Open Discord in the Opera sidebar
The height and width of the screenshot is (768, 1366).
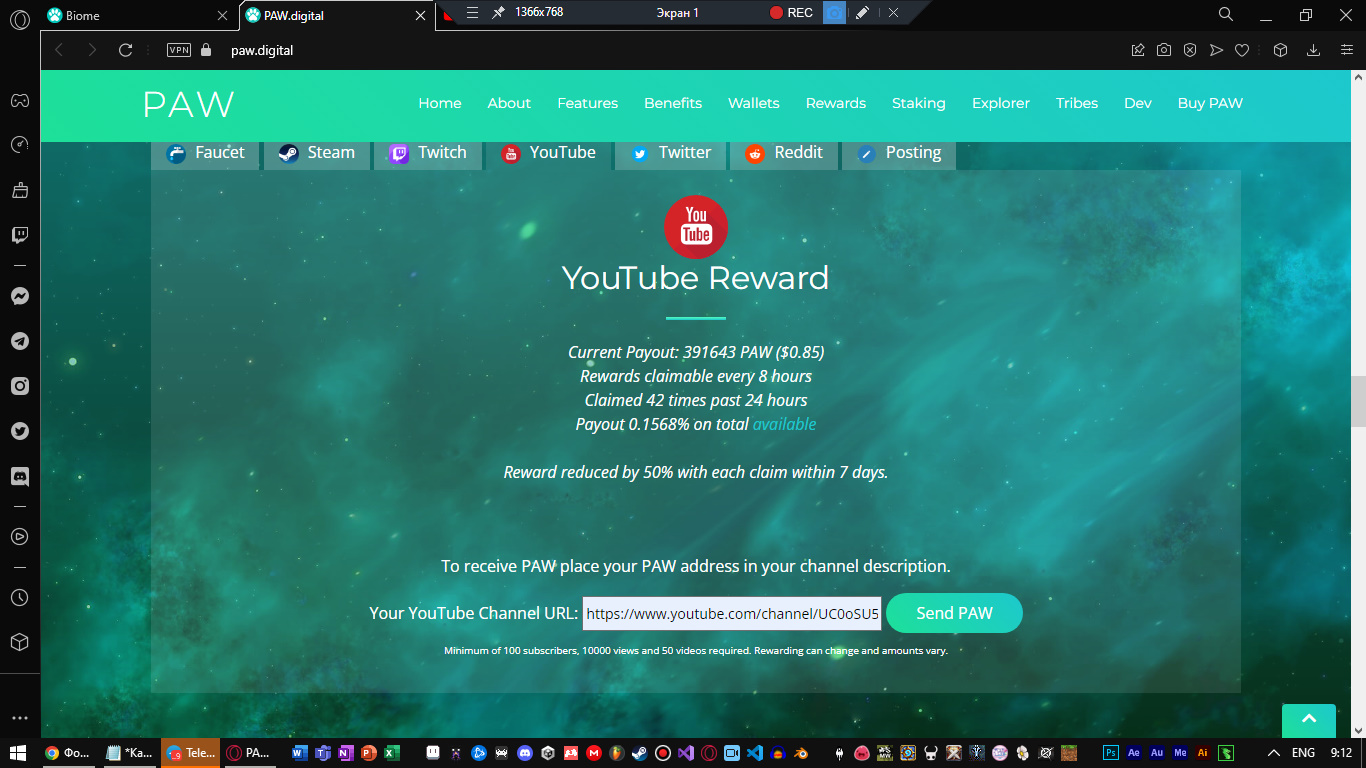tap(20, 476)
